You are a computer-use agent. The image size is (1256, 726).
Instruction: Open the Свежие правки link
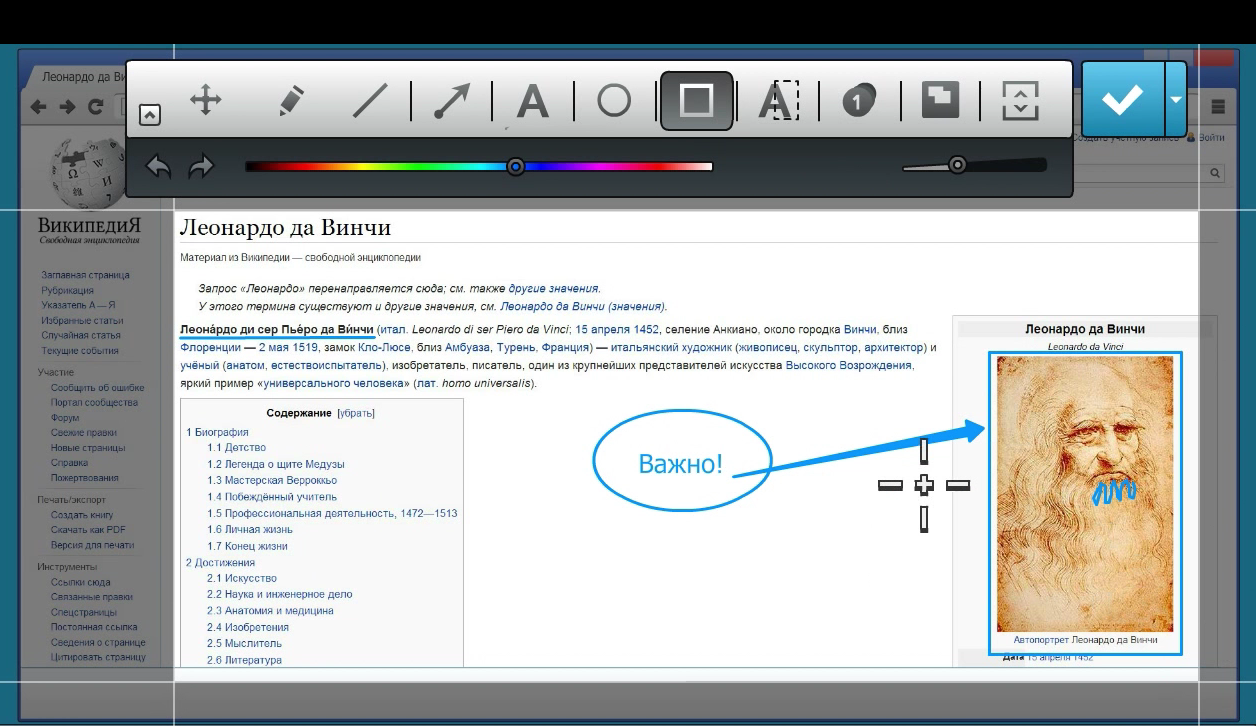click(x=82, y=432)
